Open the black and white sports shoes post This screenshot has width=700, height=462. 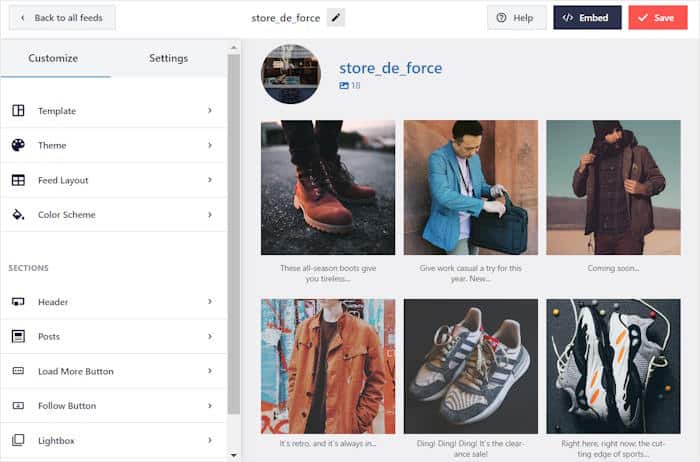click(613, 366)
